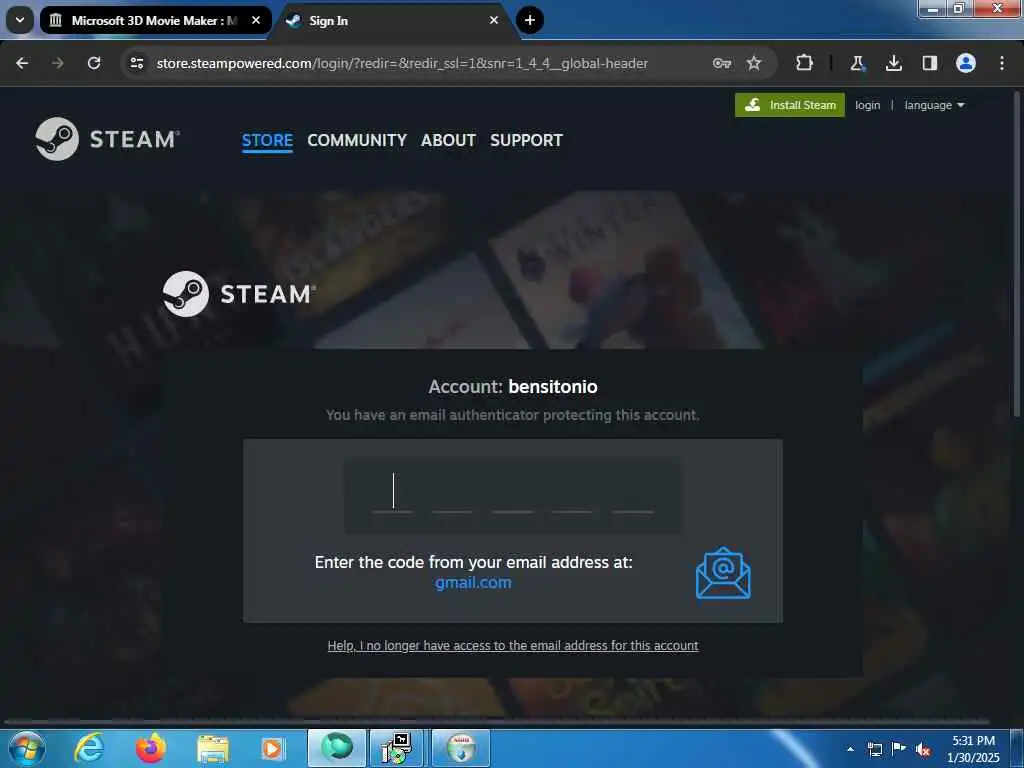The image size is (1024, 768).
Task: Click the no longer have access help link
Action: [513, 646]
